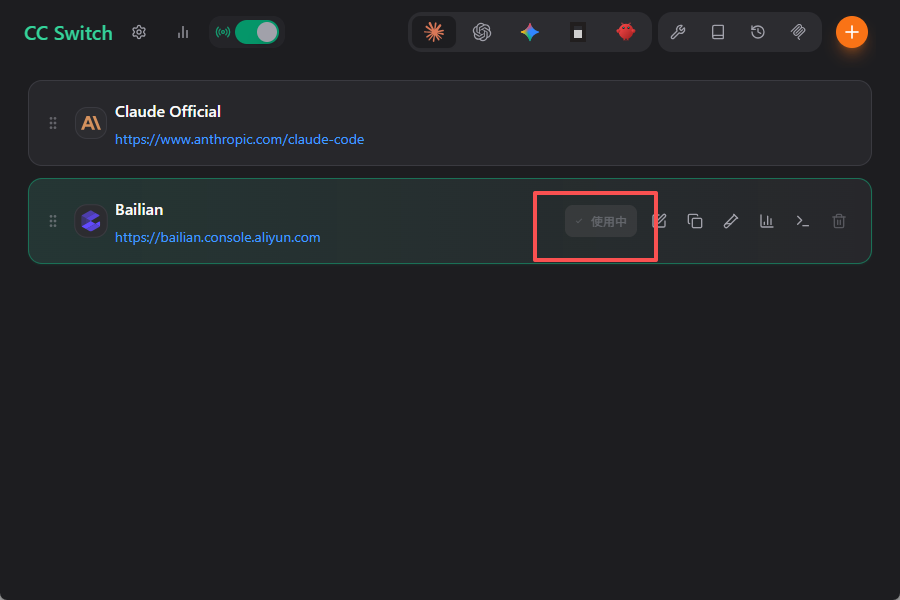Click the pencil icon on Bailian row
Screen dimensions: 900x600
pyautogui.click(x=731, y=221)
